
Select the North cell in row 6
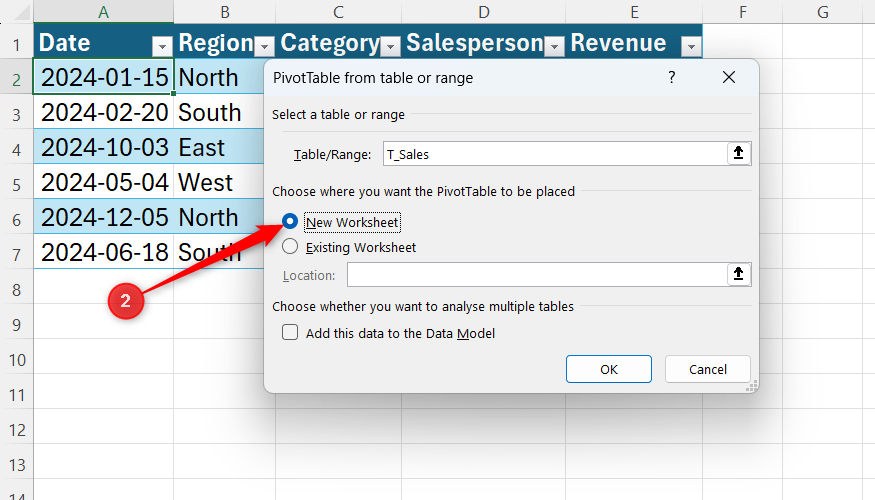tap(219, 217)
